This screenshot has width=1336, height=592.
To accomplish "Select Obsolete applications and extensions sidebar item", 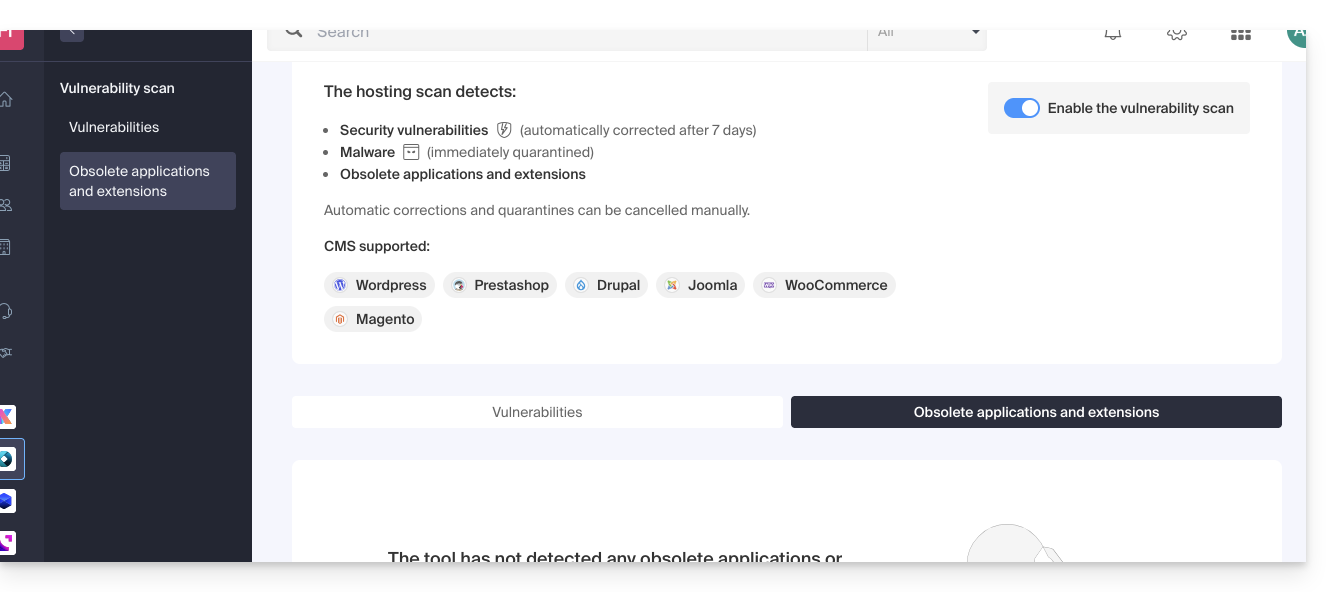I will click(147, 181).
